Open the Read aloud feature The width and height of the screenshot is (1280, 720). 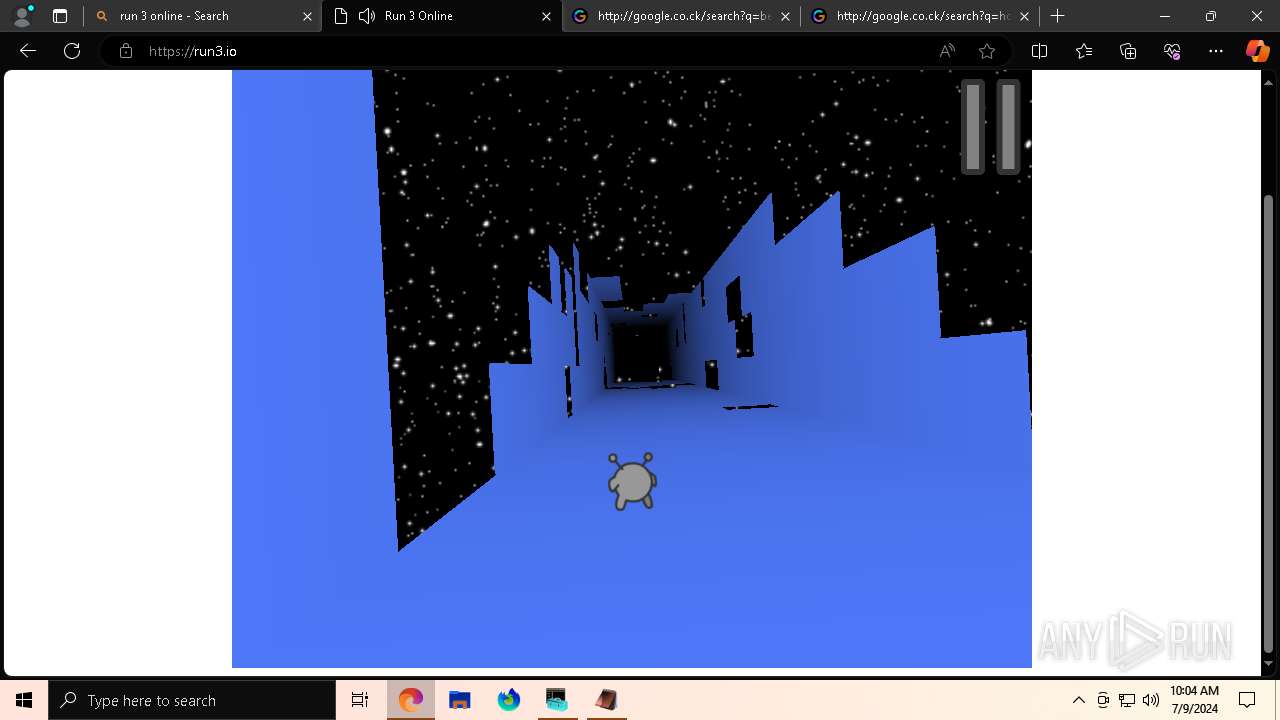[947, 51]
